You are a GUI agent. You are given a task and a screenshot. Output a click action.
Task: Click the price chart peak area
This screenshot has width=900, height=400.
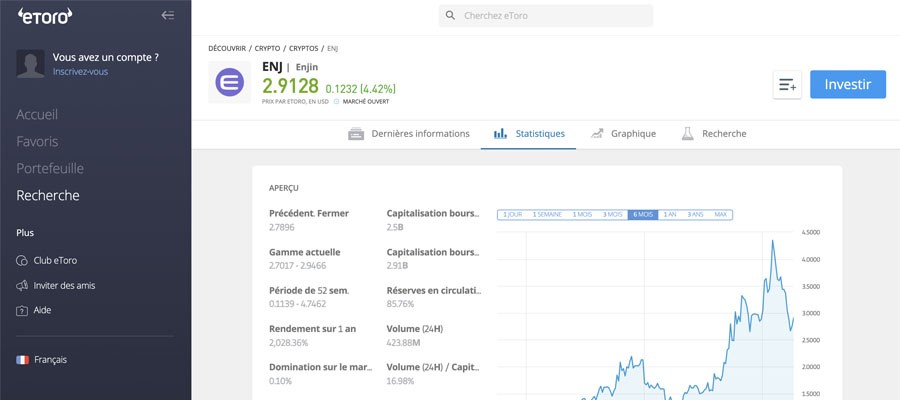773,243
